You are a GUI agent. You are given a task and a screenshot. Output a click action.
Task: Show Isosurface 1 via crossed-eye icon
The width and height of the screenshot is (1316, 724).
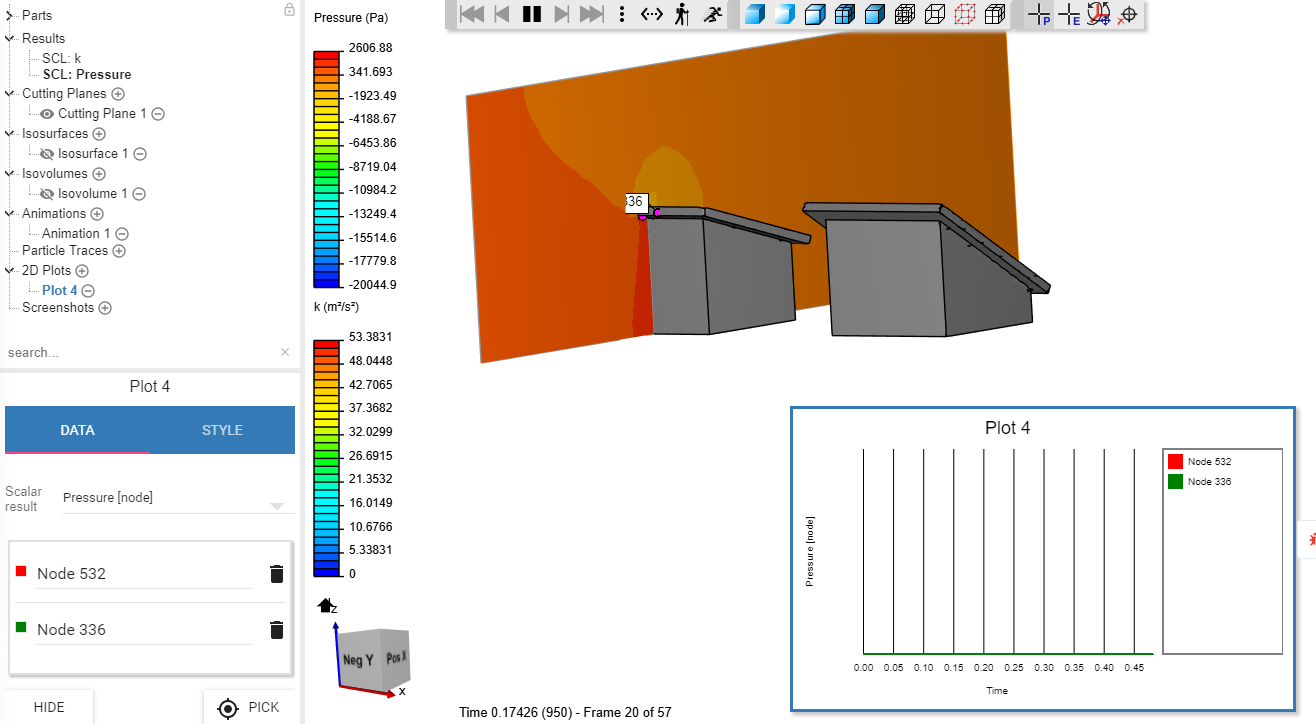point(47,154)
